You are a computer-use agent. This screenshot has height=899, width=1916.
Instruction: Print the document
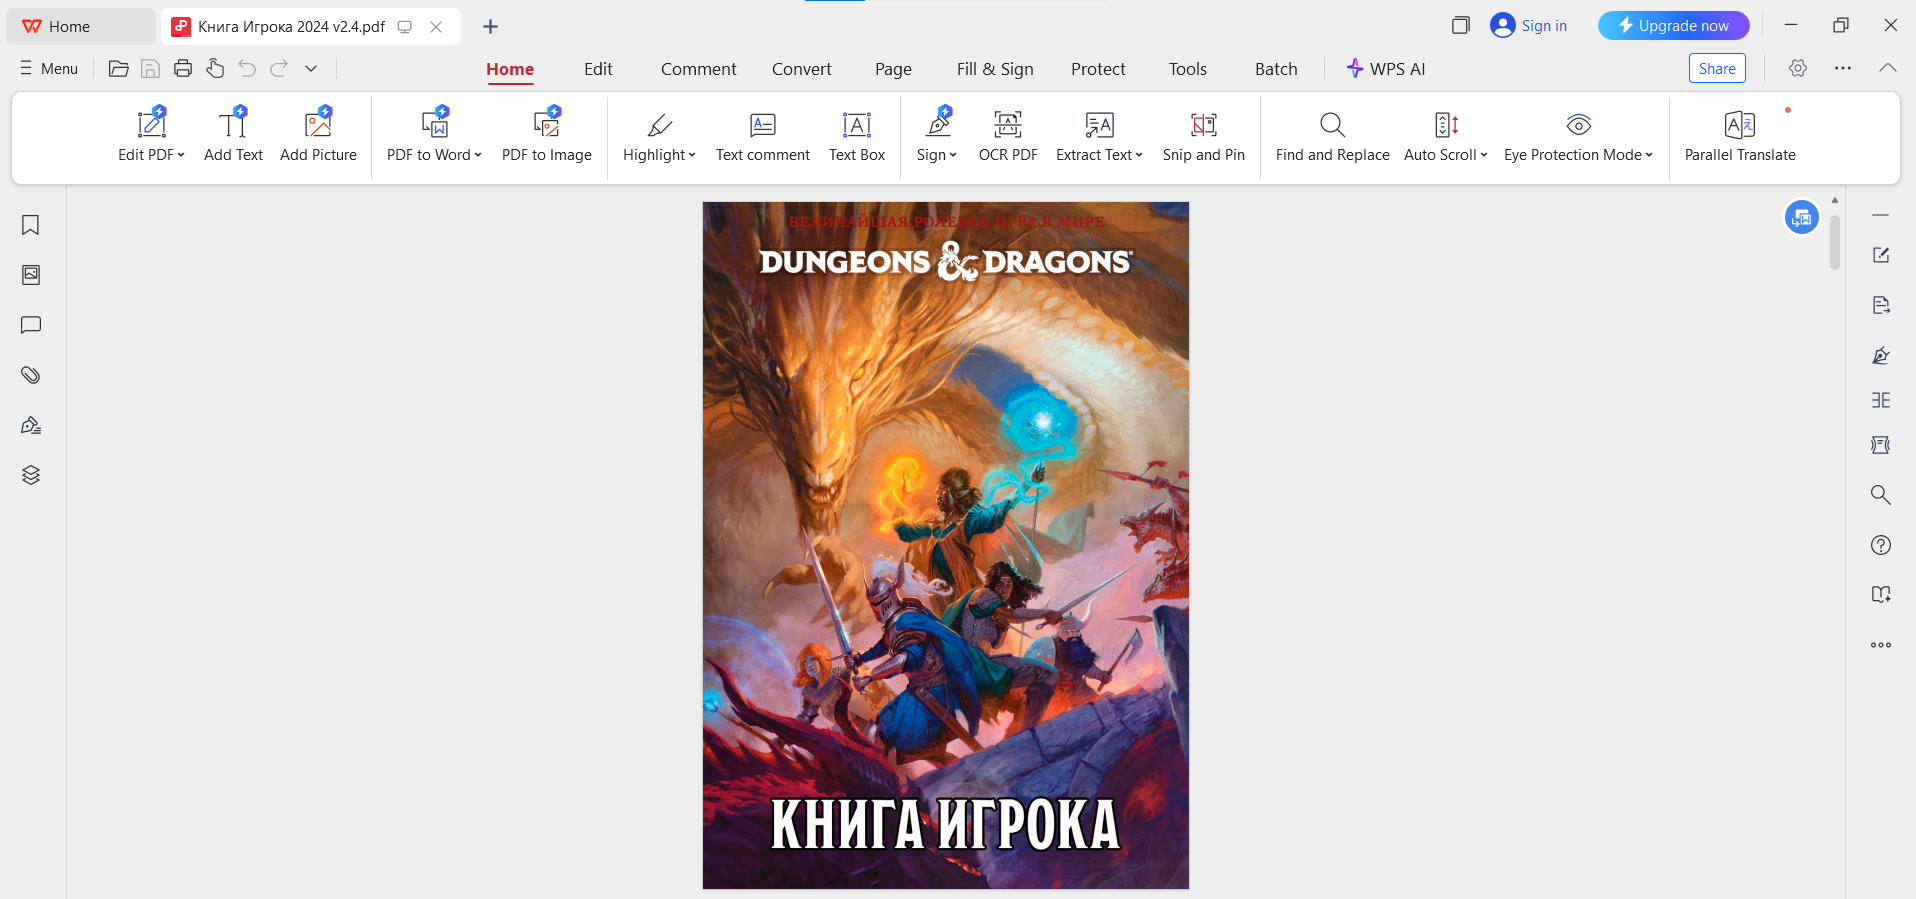click(183, 68)
